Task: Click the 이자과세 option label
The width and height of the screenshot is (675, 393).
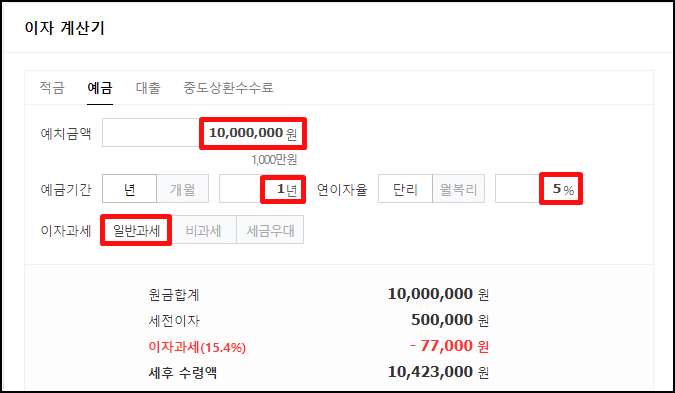Action: 66,231
